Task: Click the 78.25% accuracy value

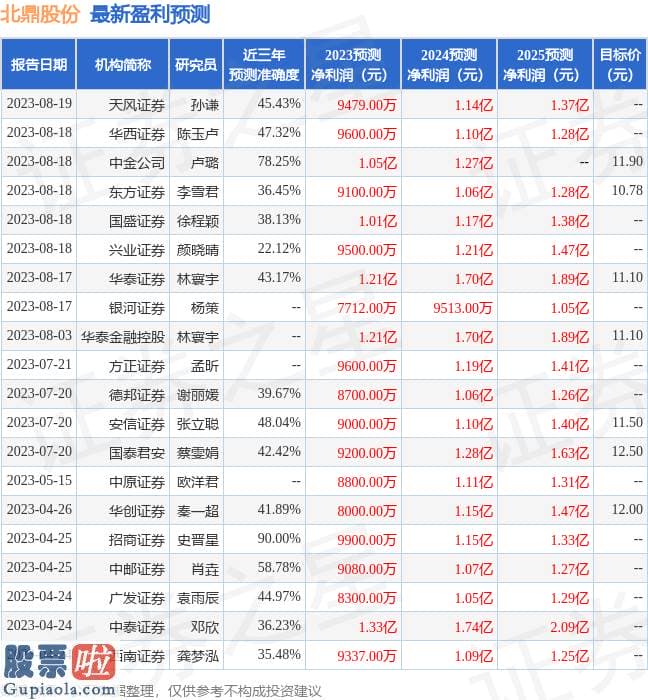Action: (x=279, y=161)
